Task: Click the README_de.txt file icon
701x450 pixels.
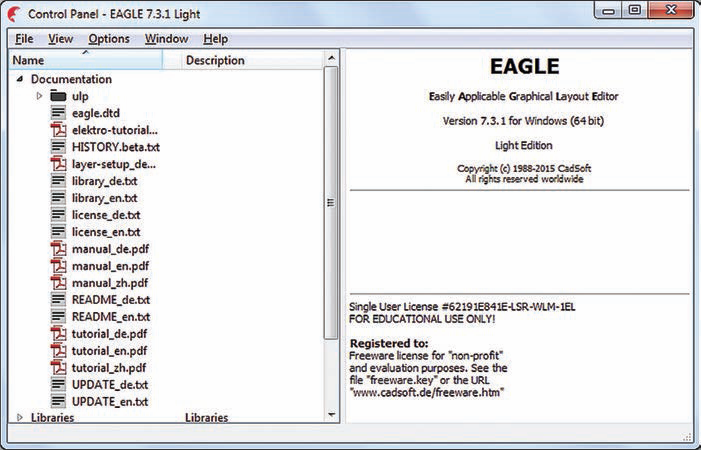Action: coord(58,299)
